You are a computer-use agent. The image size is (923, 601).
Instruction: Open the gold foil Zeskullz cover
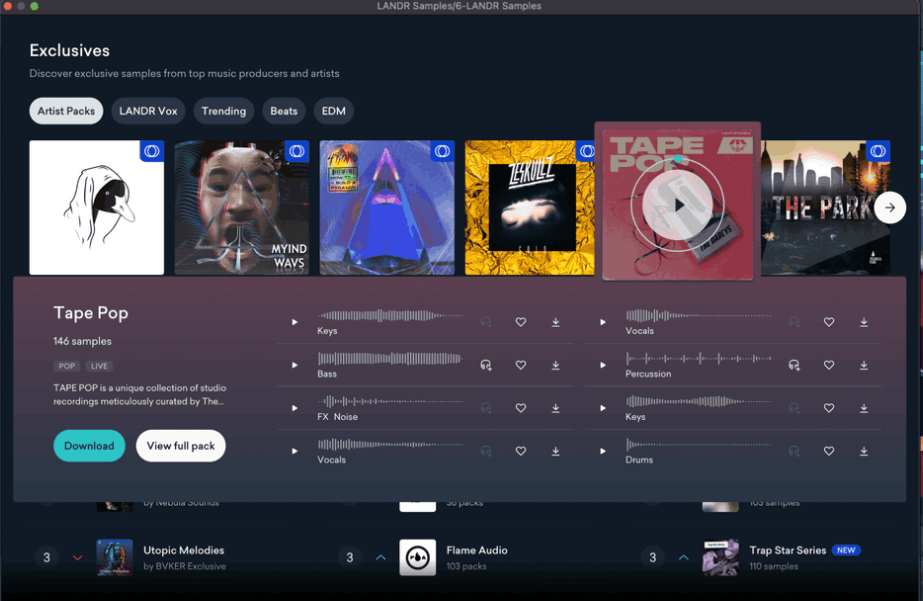[x=530, y=207]
